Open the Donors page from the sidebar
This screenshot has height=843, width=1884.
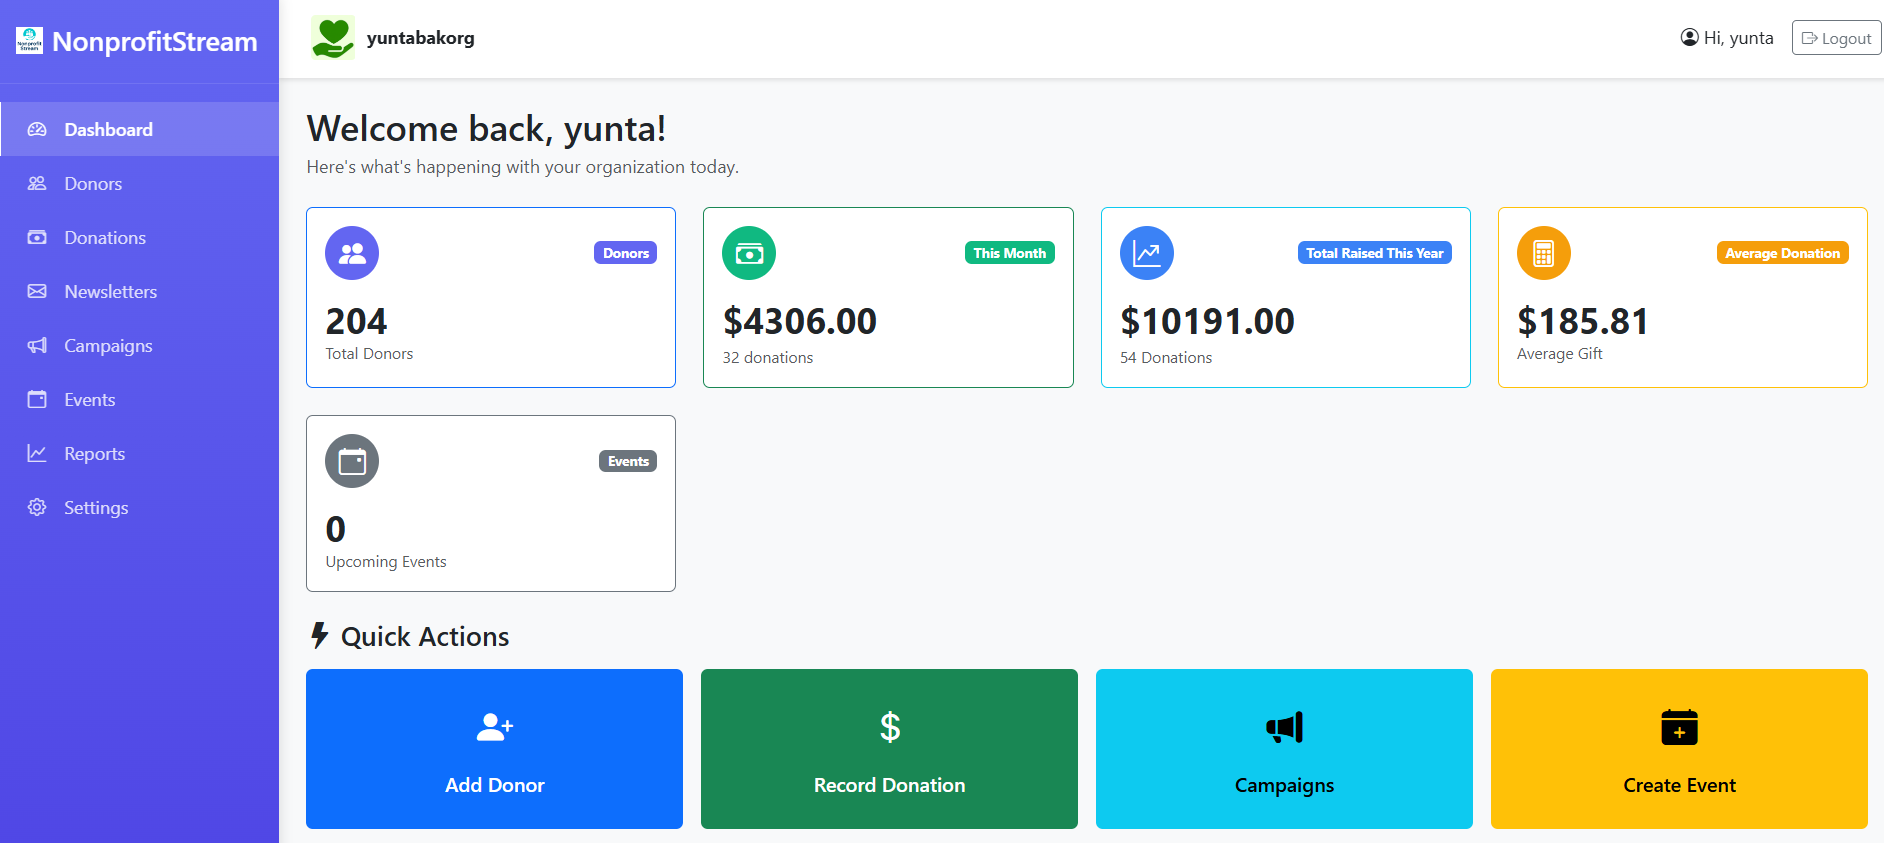[x=93, y=183]
